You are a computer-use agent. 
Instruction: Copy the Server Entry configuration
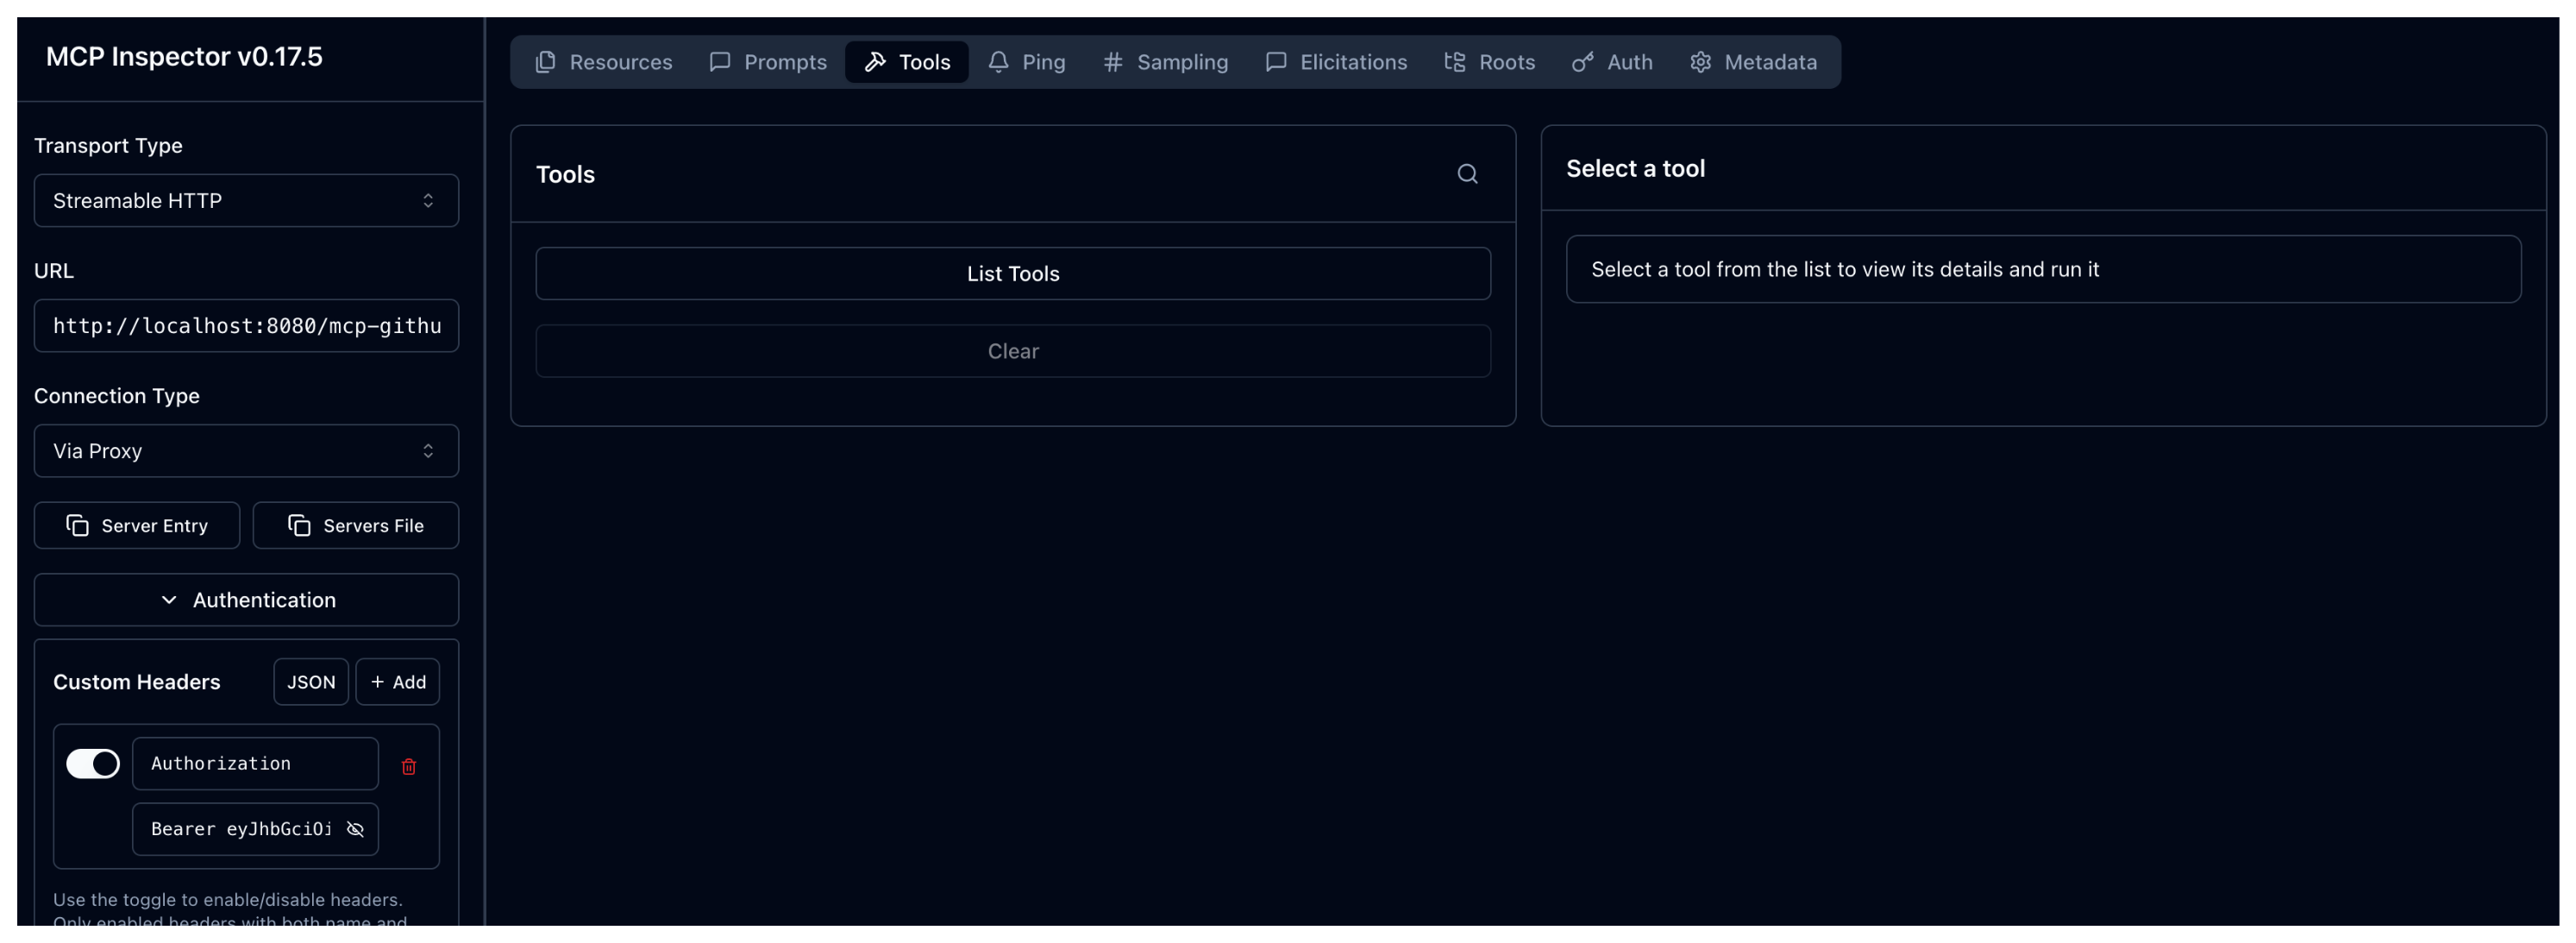click(x=137, y=526)
